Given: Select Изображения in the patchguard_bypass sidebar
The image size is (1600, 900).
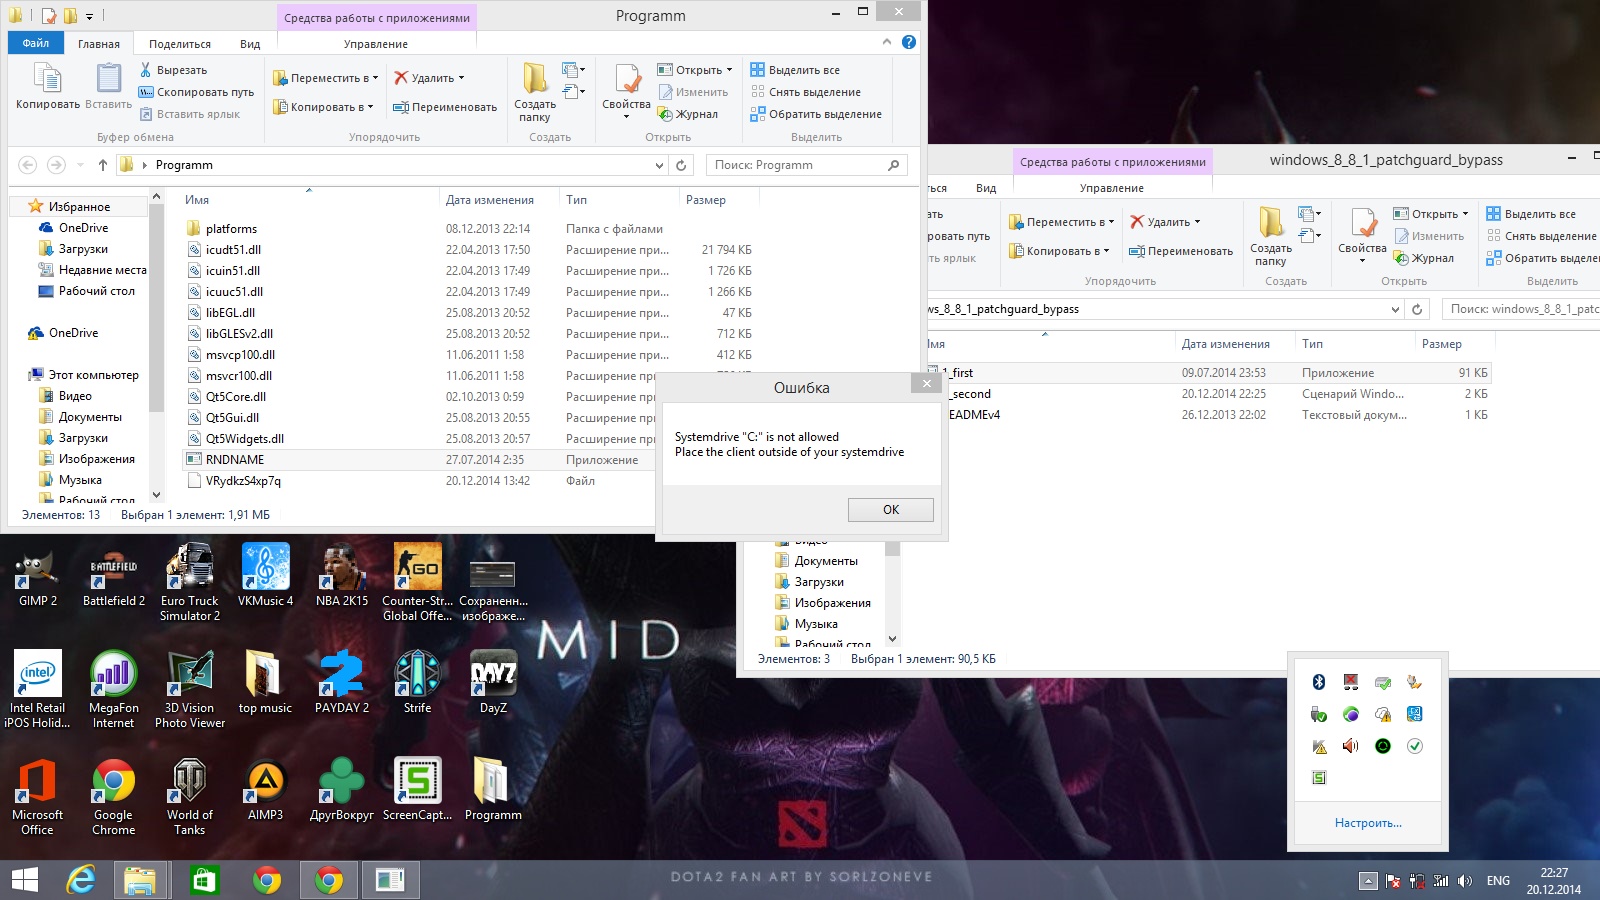Looking at the screenshot, I should (832, 603).
